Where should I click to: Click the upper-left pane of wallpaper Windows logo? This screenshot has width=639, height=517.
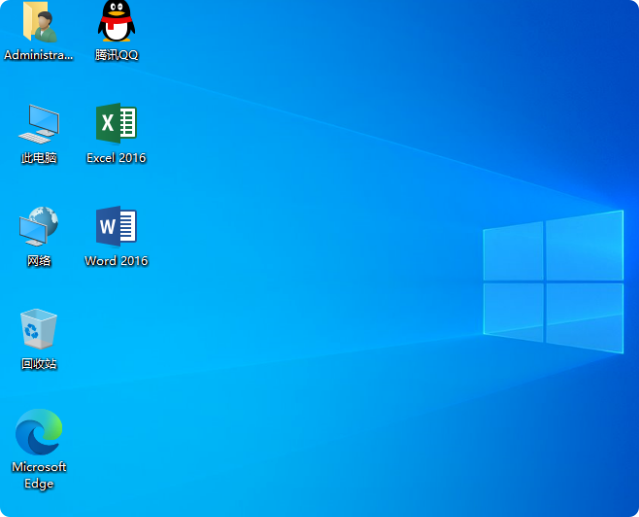(513, 252)
